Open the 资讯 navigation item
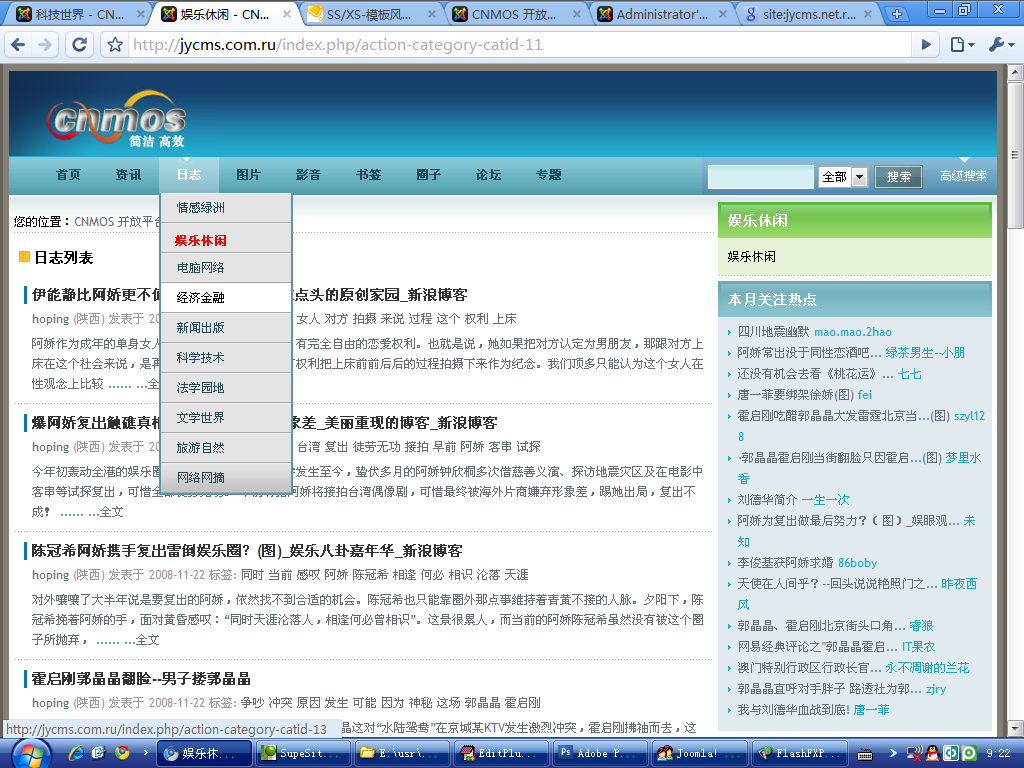This screenshot has width=1024, height=768. point(128,175)
